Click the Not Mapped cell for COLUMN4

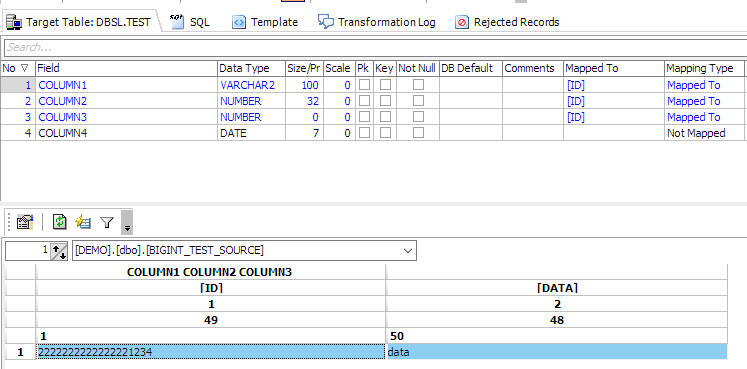(x=704, y=133)
